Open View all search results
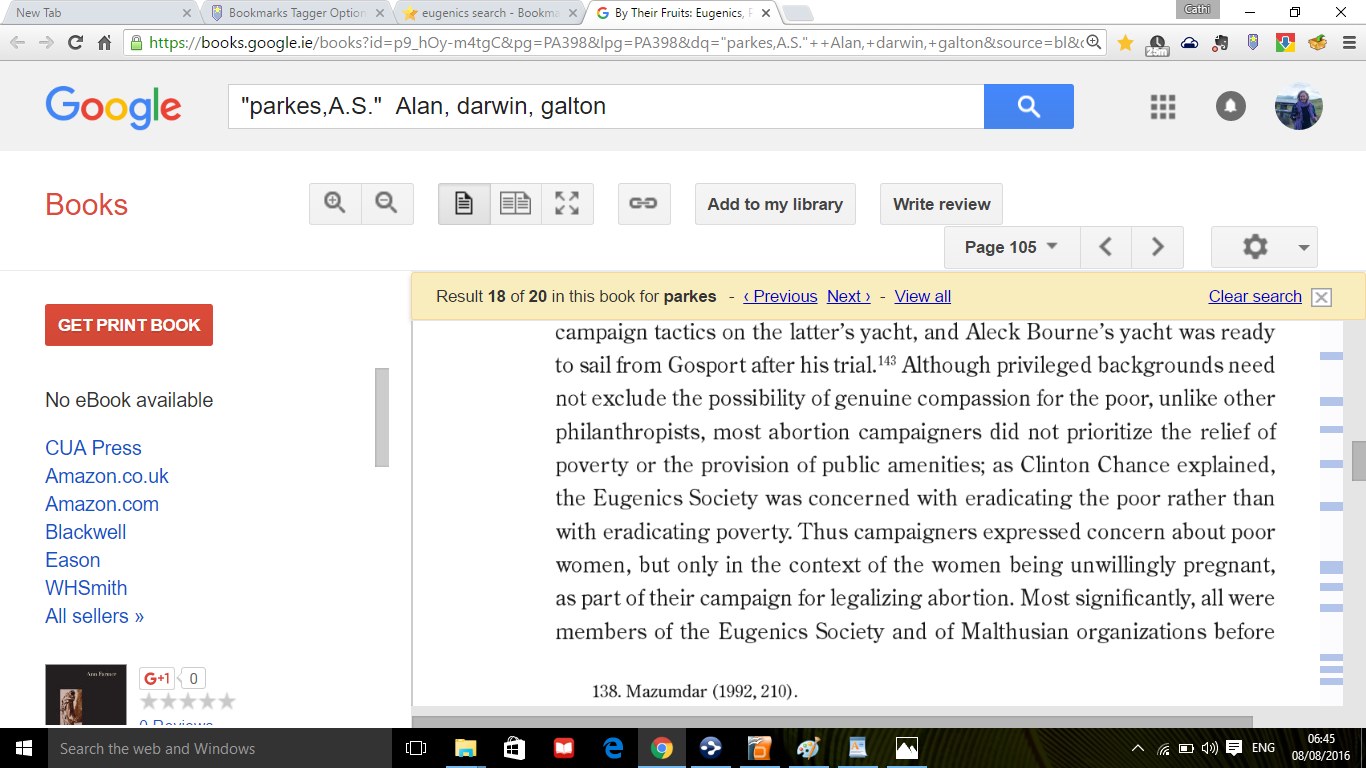Image resolution: width=1366 pixels, height=768 pixels. pos(923,296)
